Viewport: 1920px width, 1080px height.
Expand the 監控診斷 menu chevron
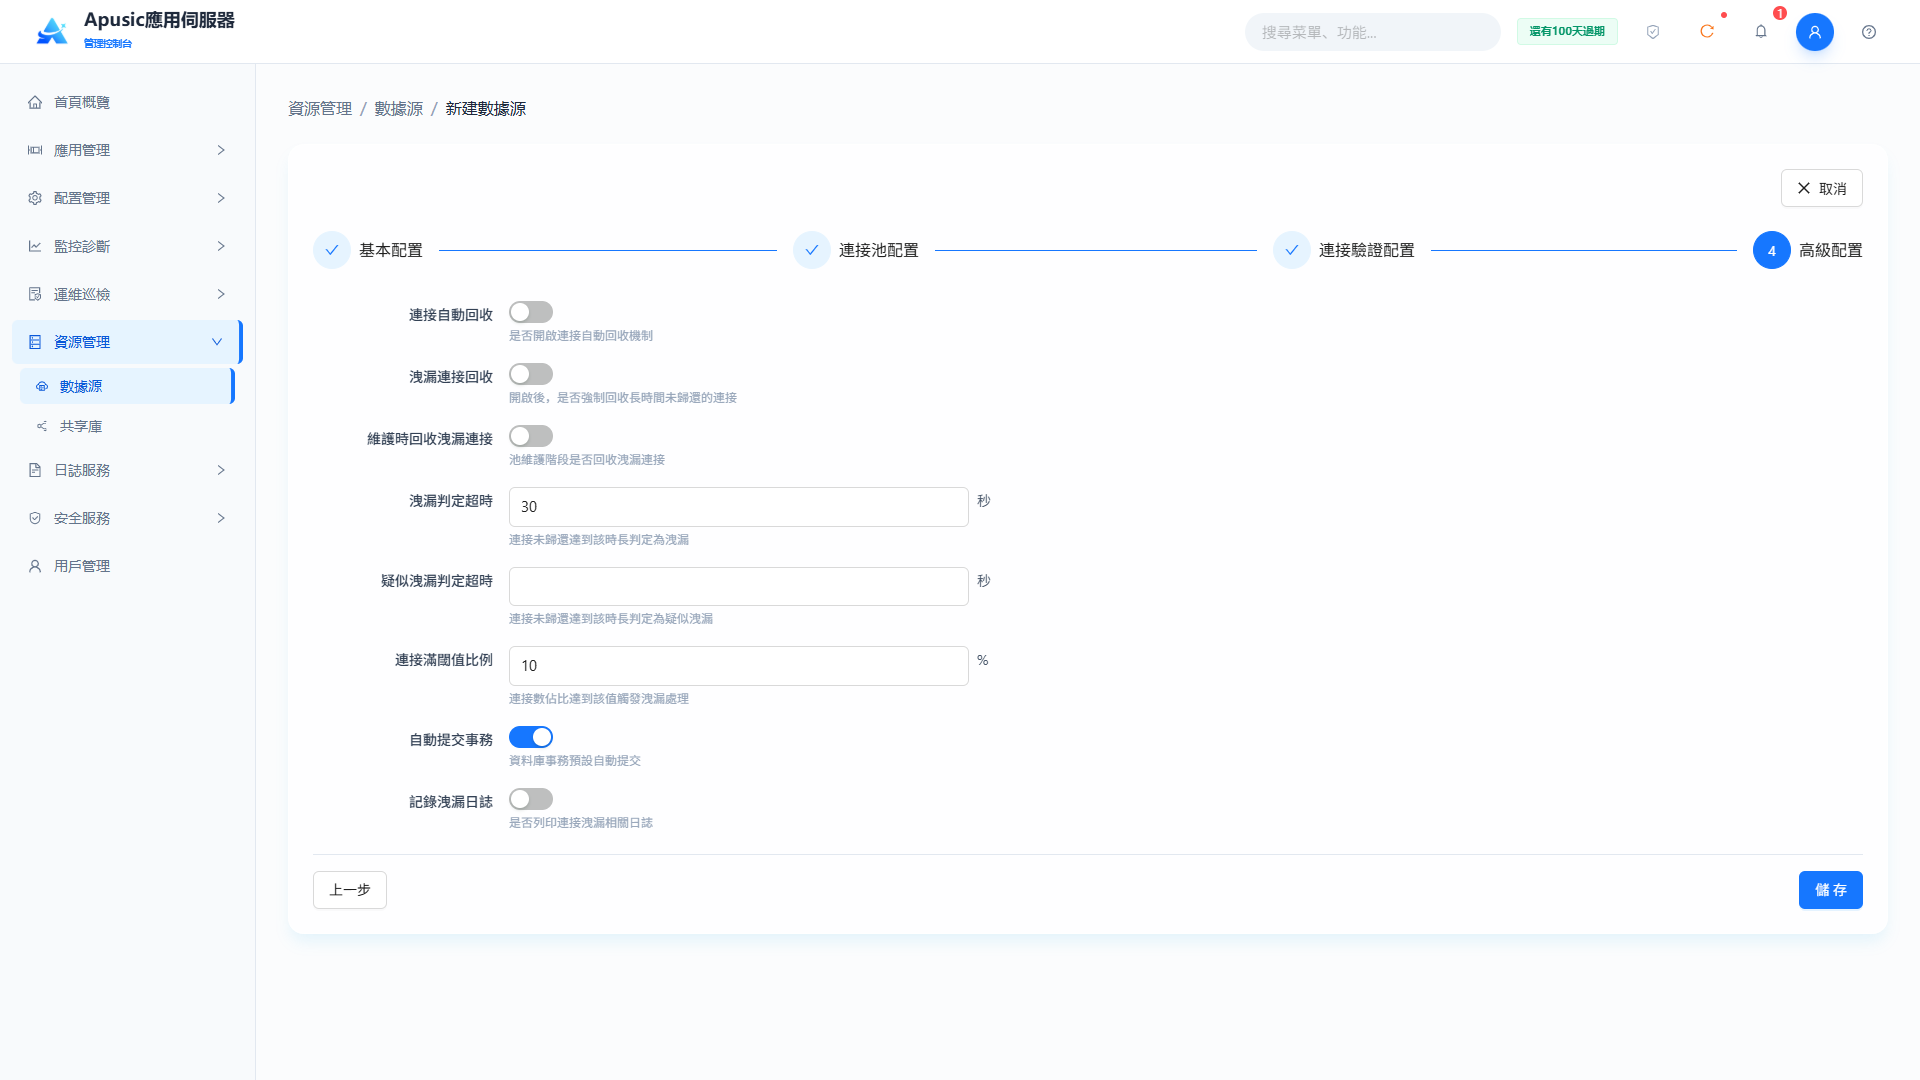[x=221, y=246]
